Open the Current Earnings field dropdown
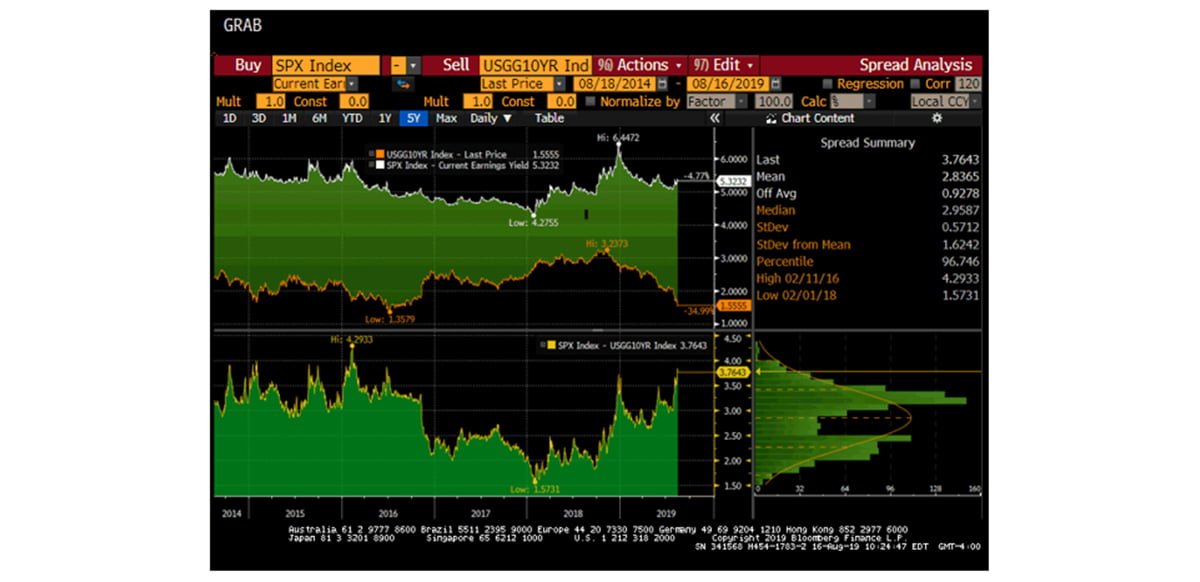 (351, 85)
